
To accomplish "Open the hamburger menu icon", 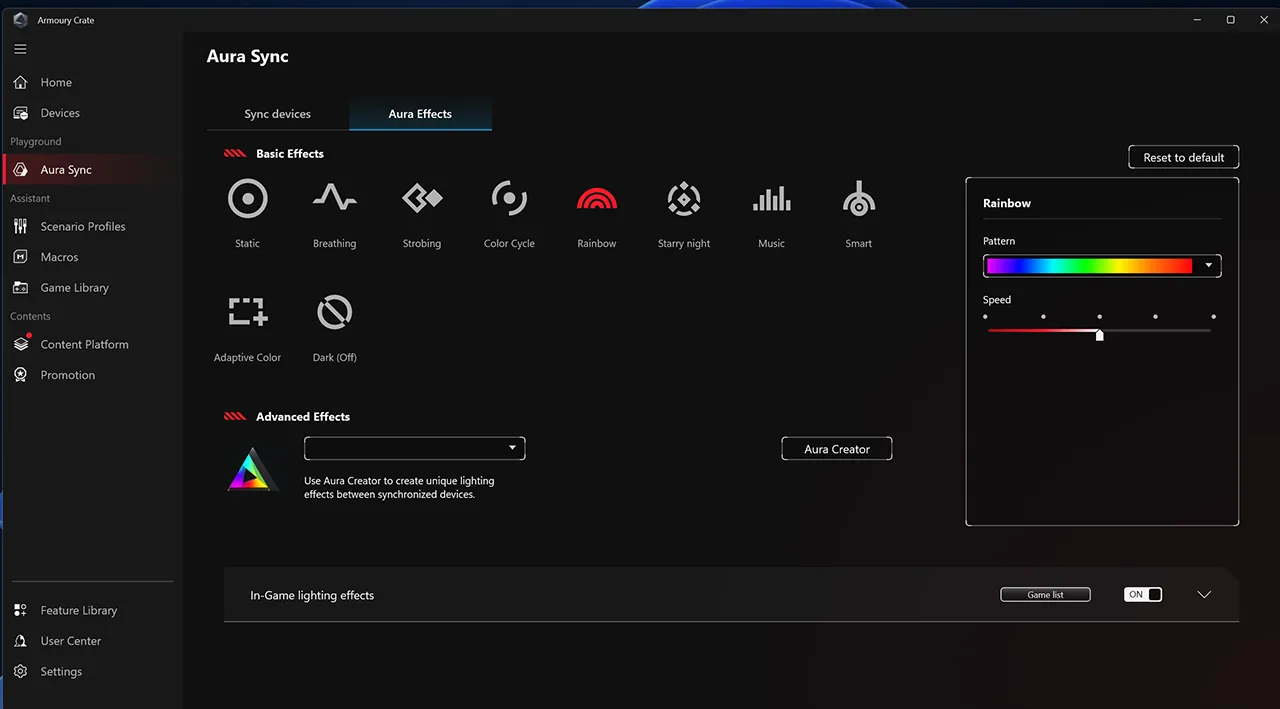I will [20, 49].
